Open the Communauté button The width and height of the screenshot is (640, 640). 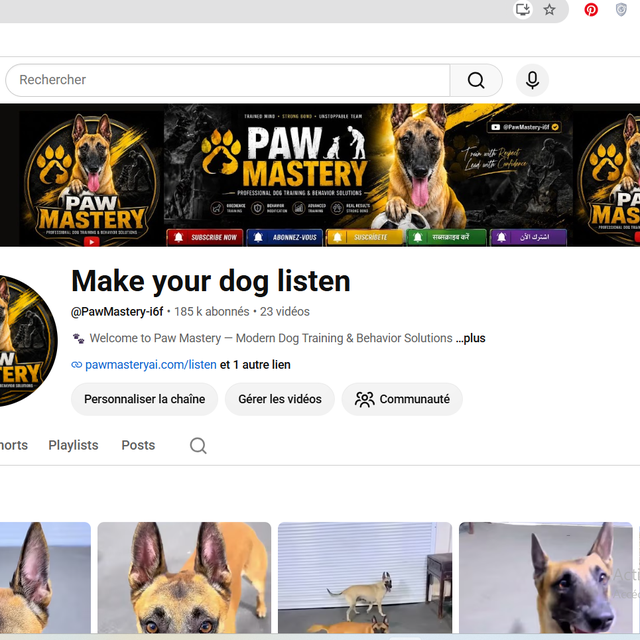click(402, 399)
